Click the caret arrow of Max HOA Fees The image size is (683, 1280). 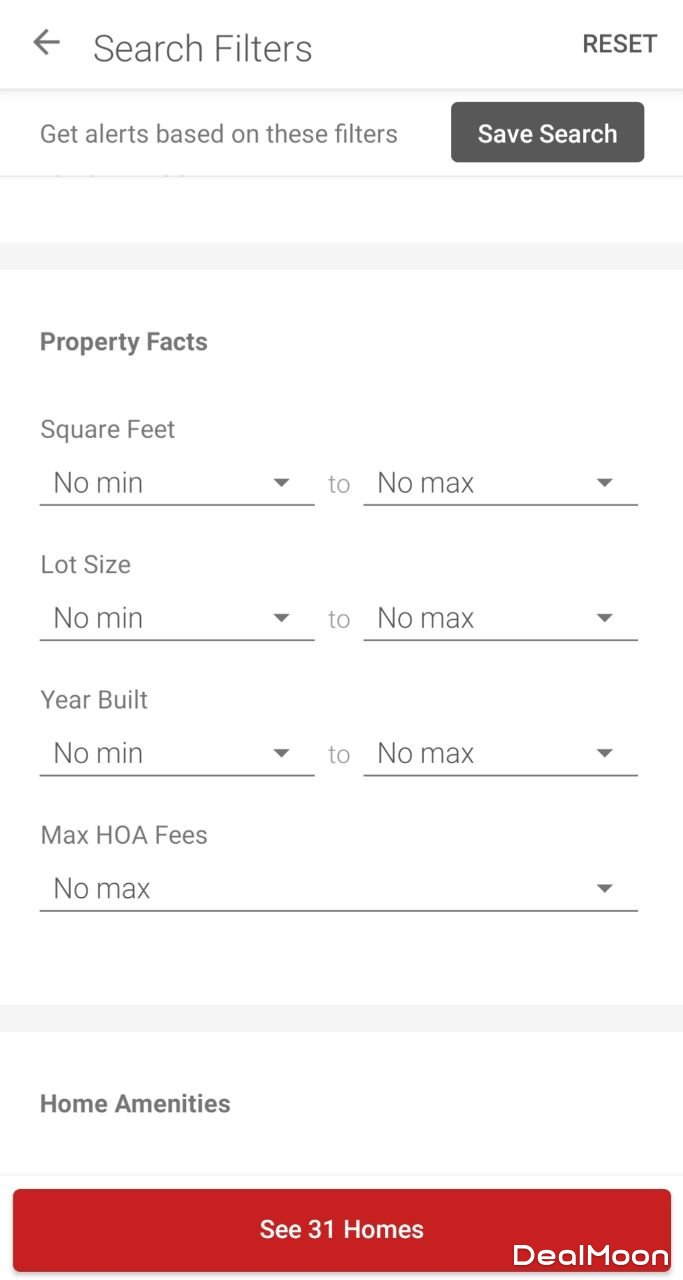(604, 888)
